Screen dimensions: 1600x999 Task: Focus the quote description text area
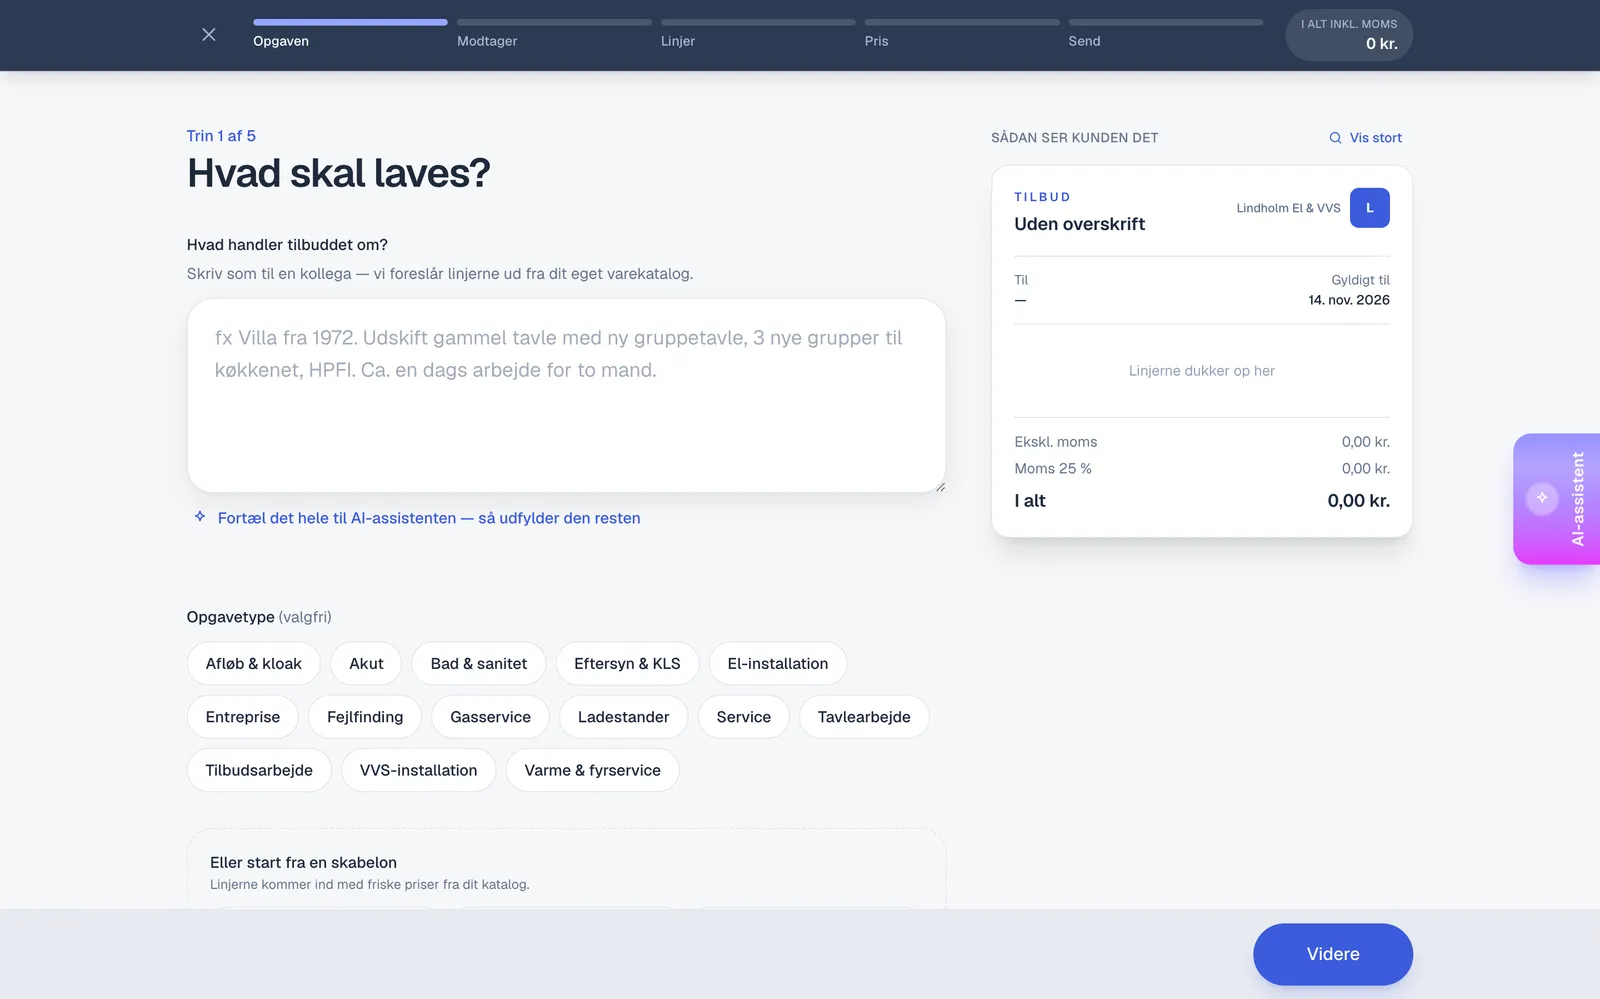pos(566,395)
